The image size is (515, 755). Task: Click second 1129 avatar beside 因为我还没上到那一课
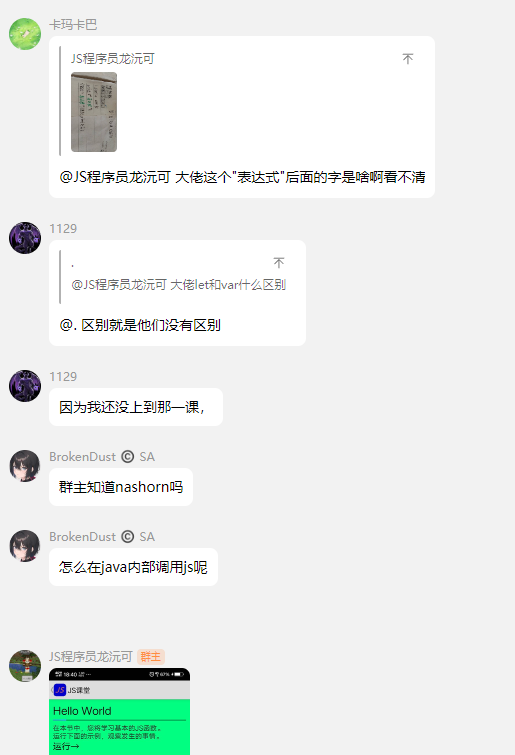pyautogui.click(x=25, y=386)
